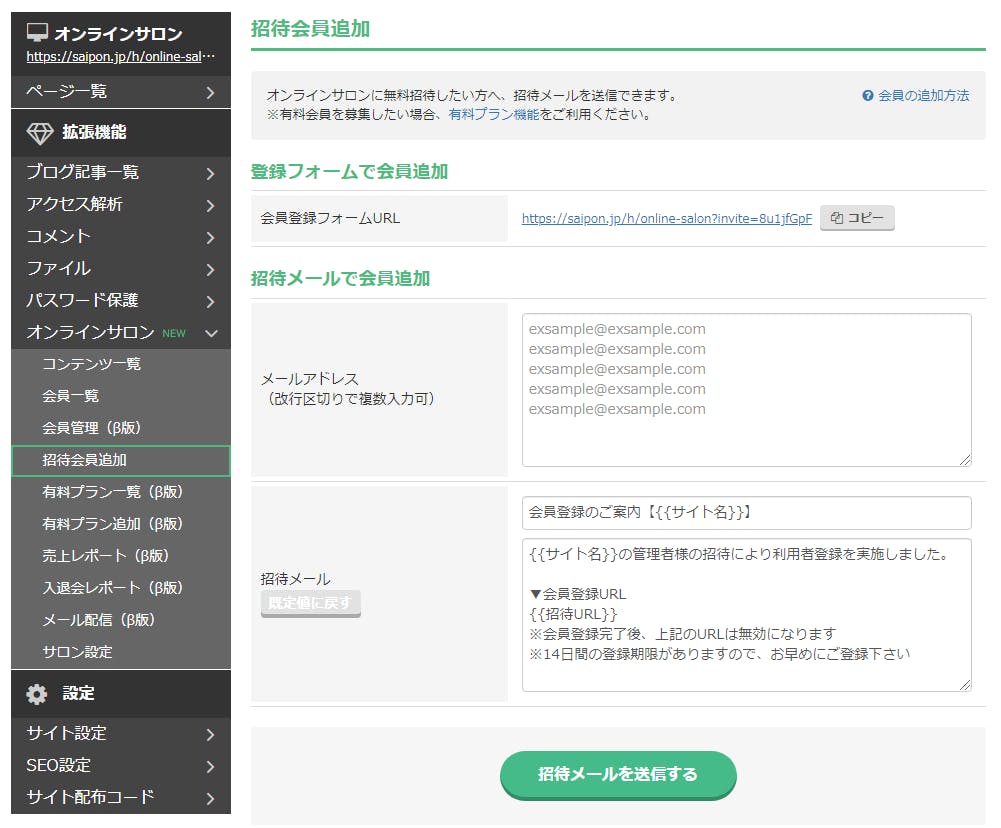Open the 会員の追加方法 help link

(x=923, y=96)
